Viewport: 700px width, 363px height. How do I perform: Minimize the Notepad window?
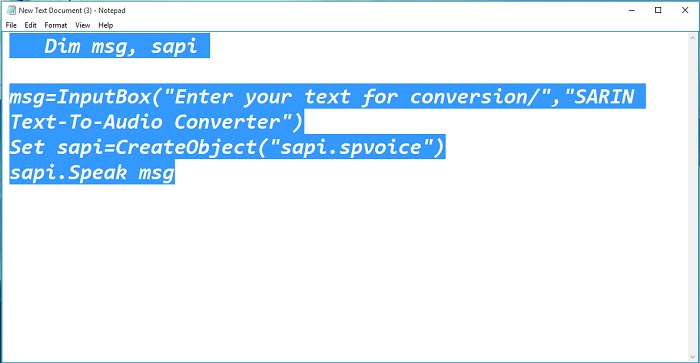pyautogui.click(x=631, y=10)
